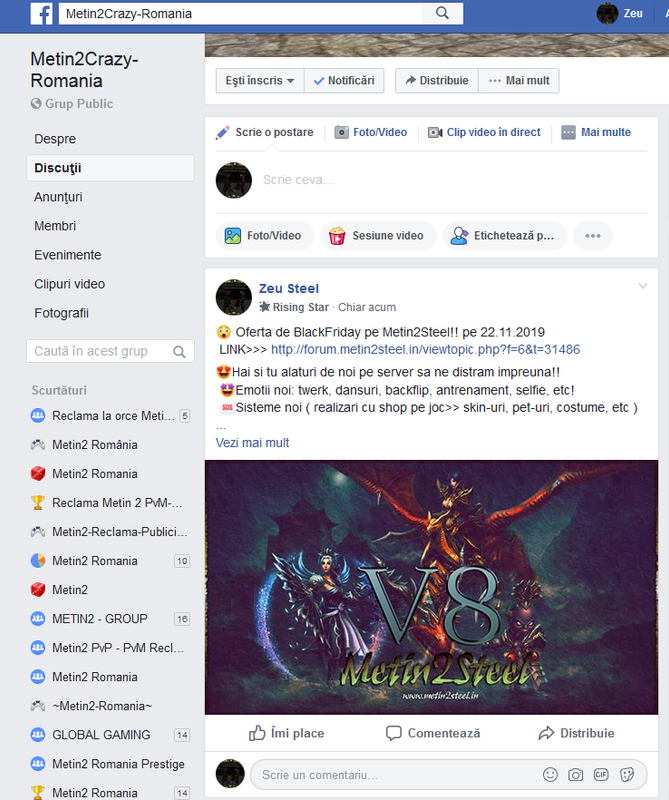The width and height of the screenshot is (669, 800).
Task: Click the group search magnifier icon
Action: (179, 352)
